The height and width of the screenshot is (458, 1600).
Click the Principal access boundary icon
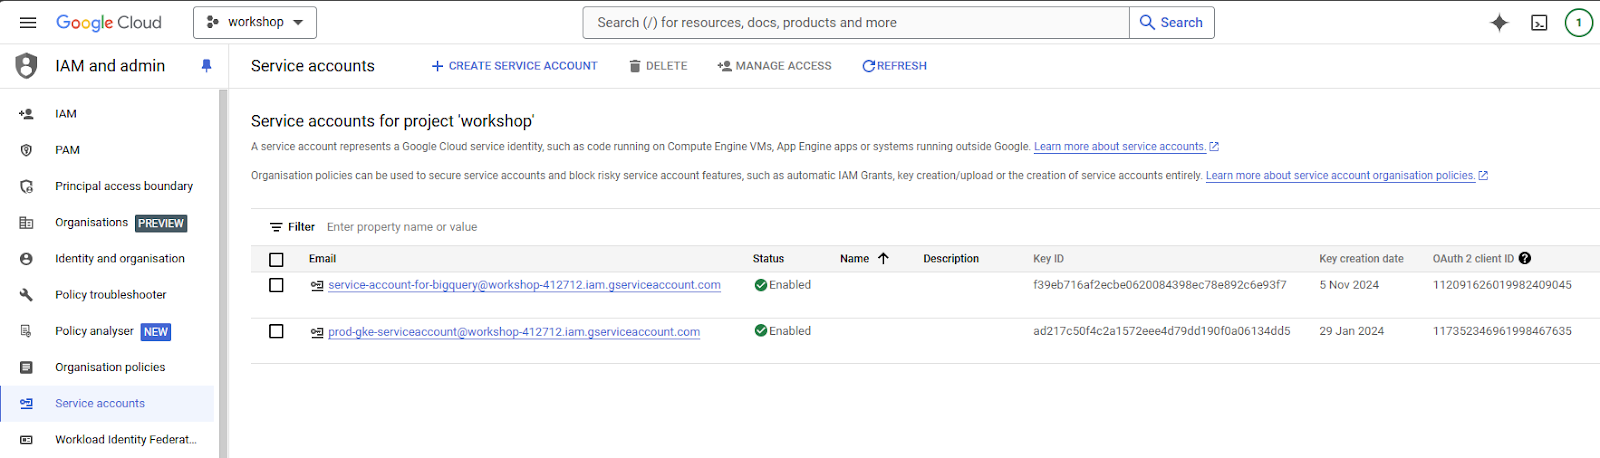click(x=26, y=186)
